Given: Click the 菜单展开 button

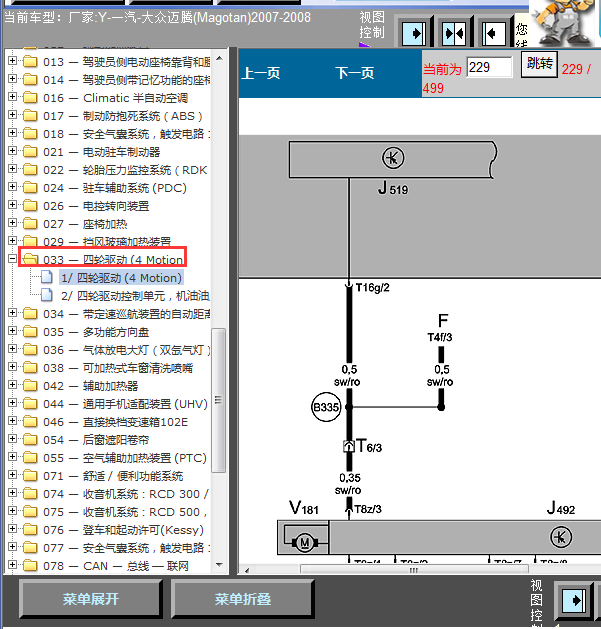Looking at the screenshot, I should [x=91, y=599].
